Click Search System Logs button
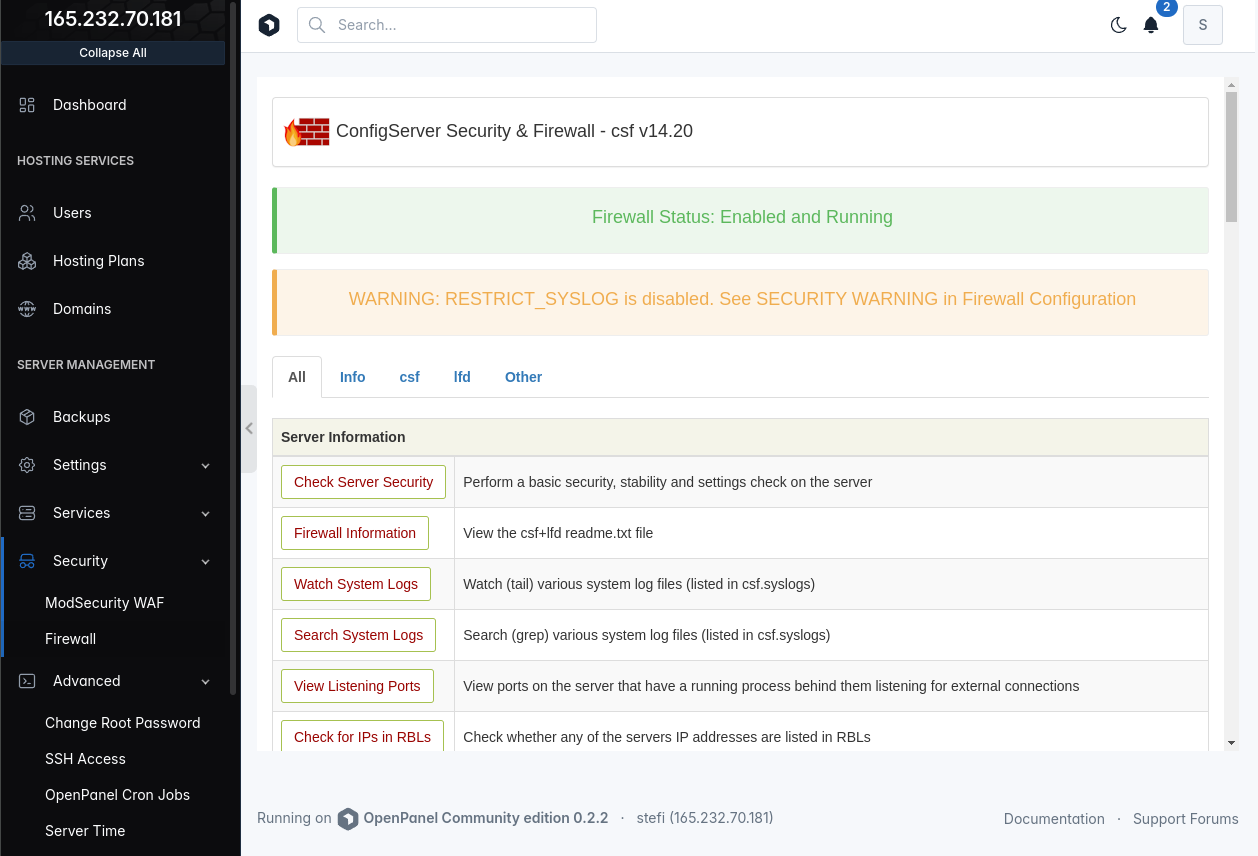This screenshot has height=856, width=1258. (x=358, y=635)
